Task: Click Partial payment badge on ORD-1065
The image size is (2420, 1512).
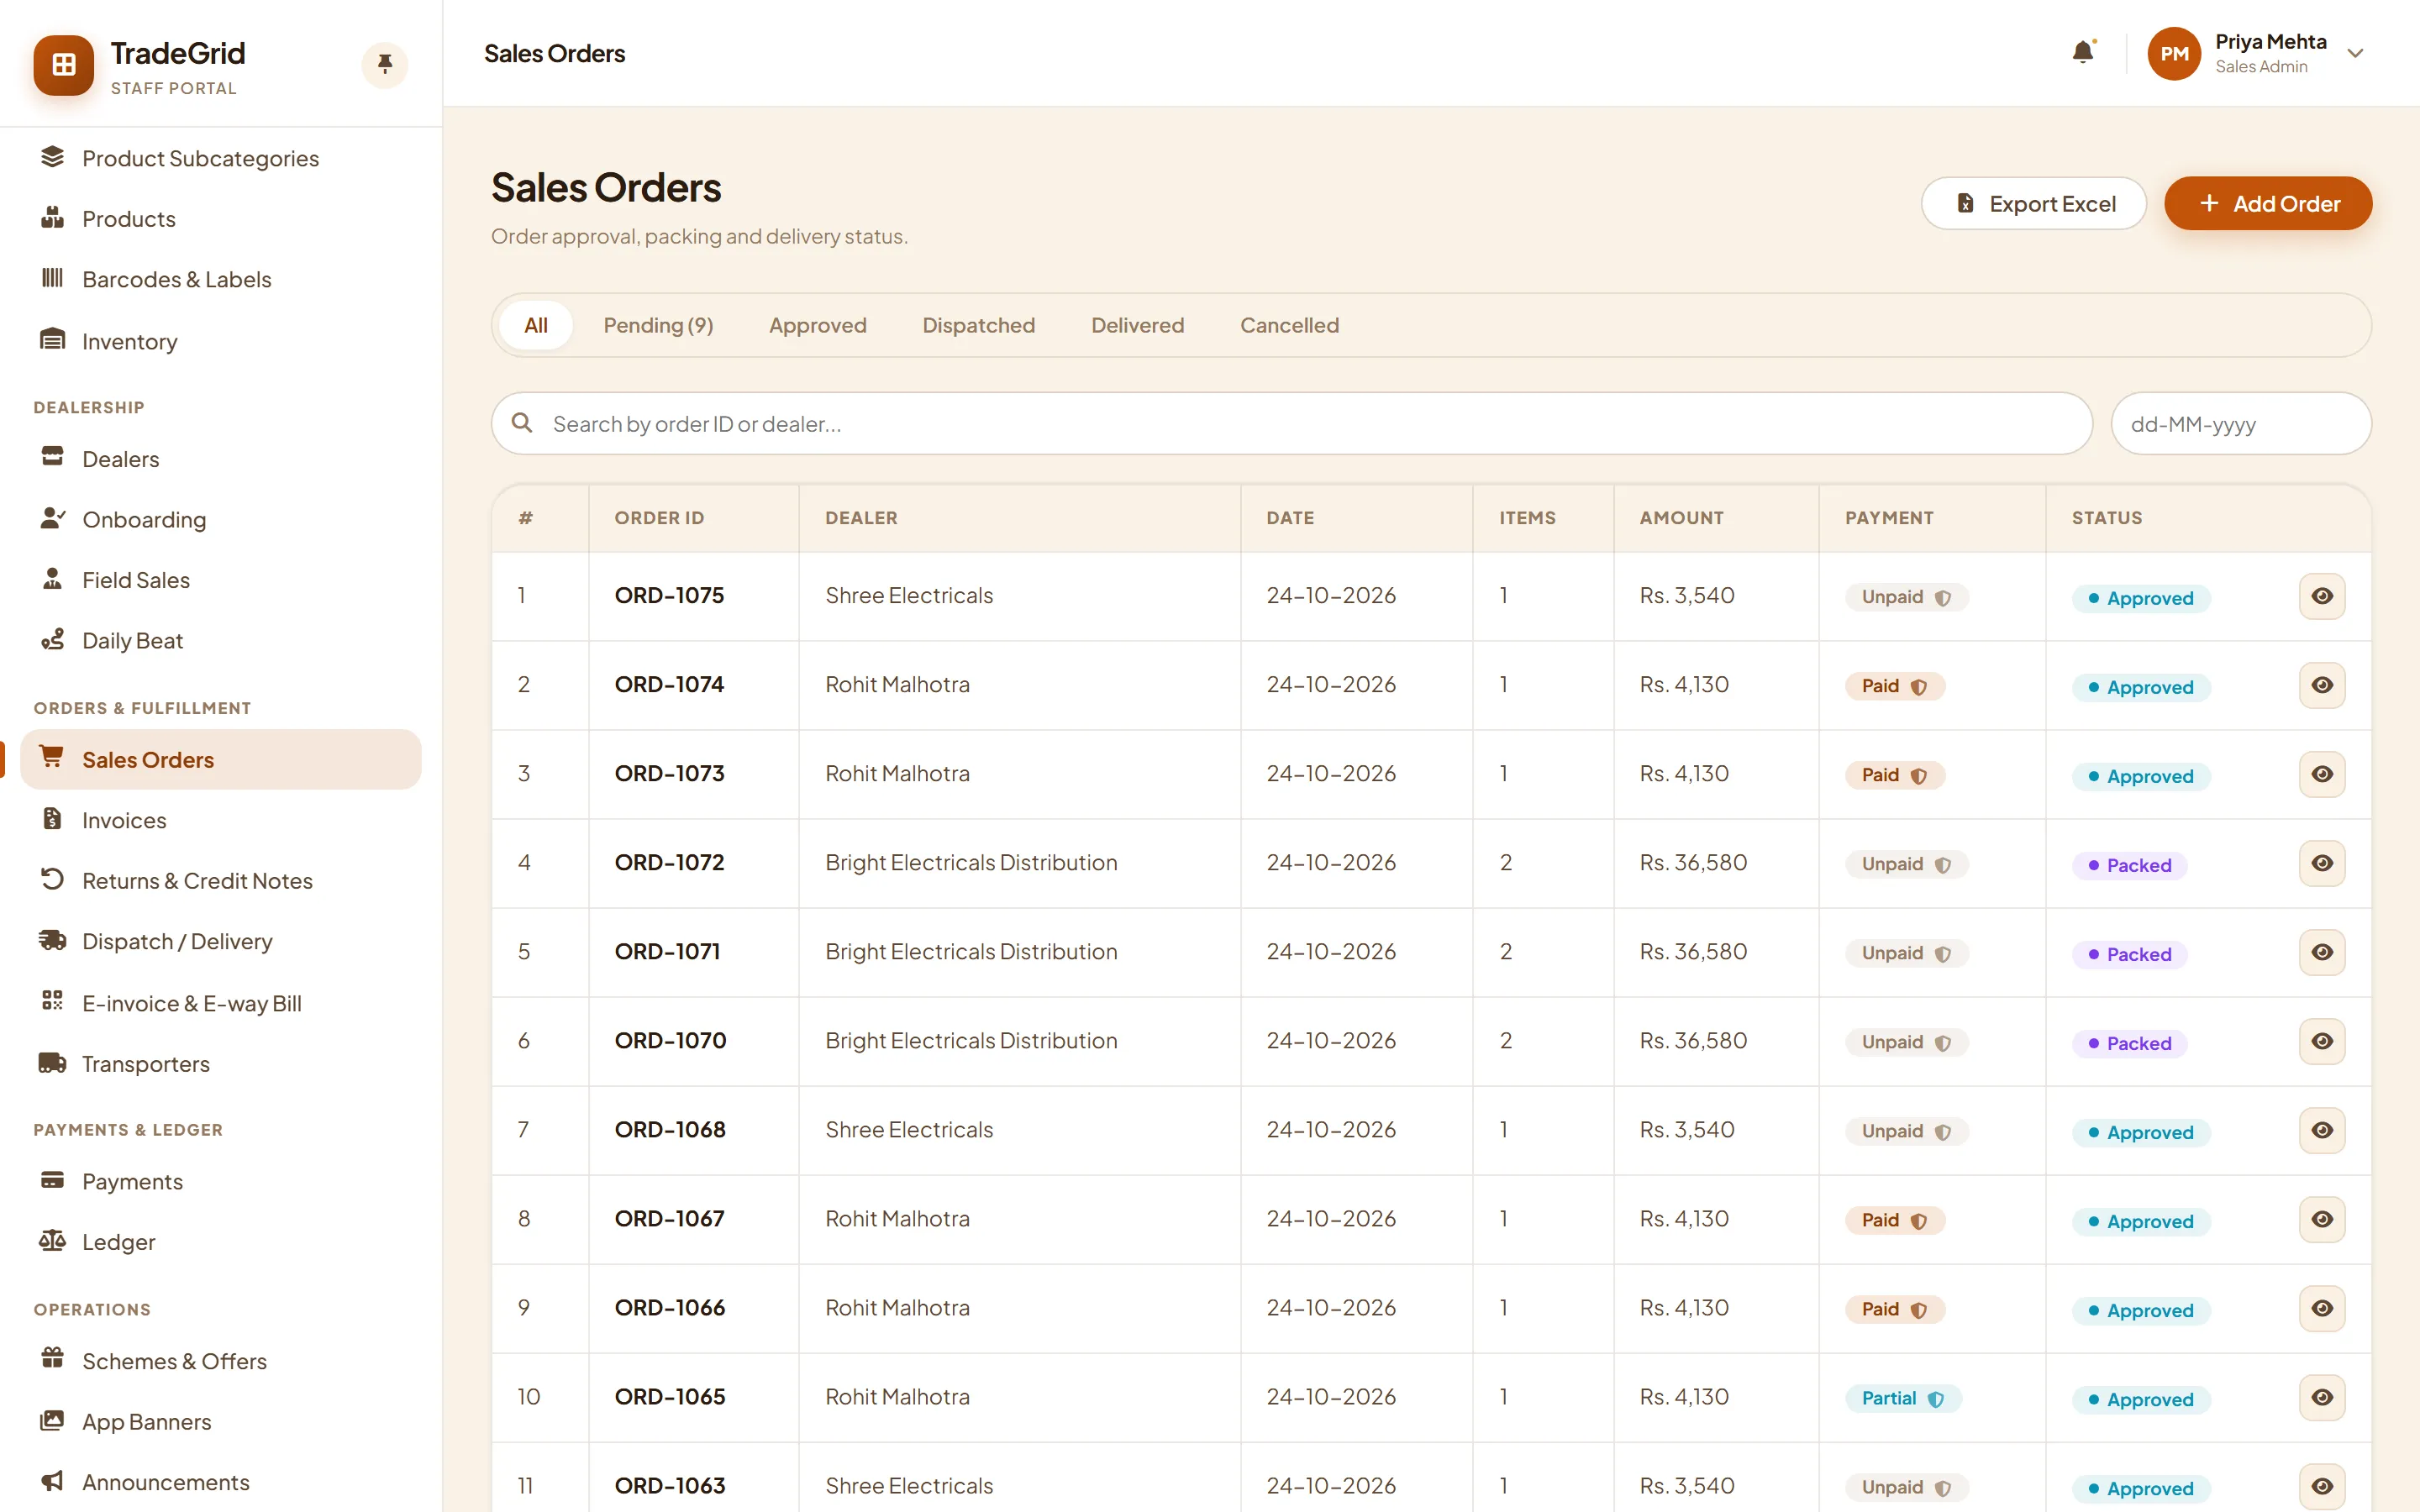Action: [x=1903, y=1398]
